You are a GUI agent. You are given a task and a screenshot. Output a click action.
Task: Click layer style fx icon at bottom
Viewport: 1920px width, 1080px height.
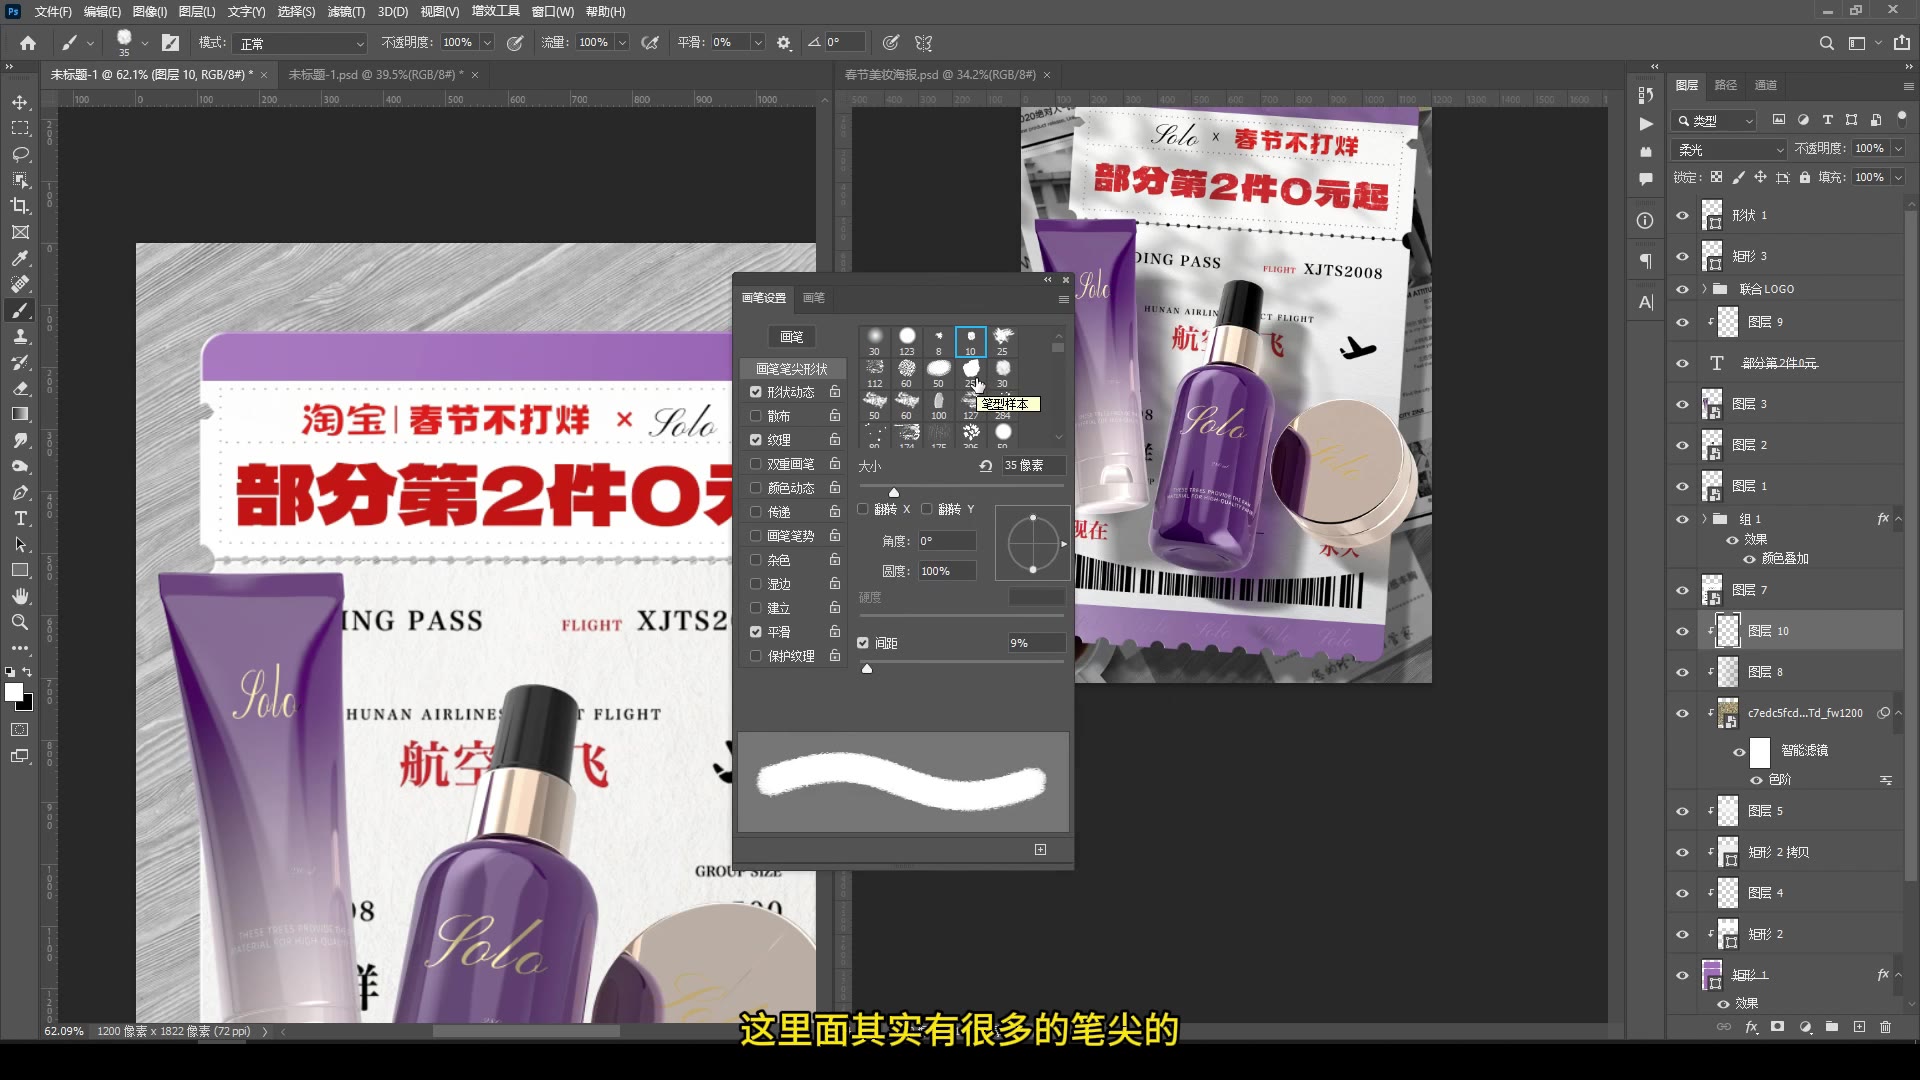tap(1751, 1027)
